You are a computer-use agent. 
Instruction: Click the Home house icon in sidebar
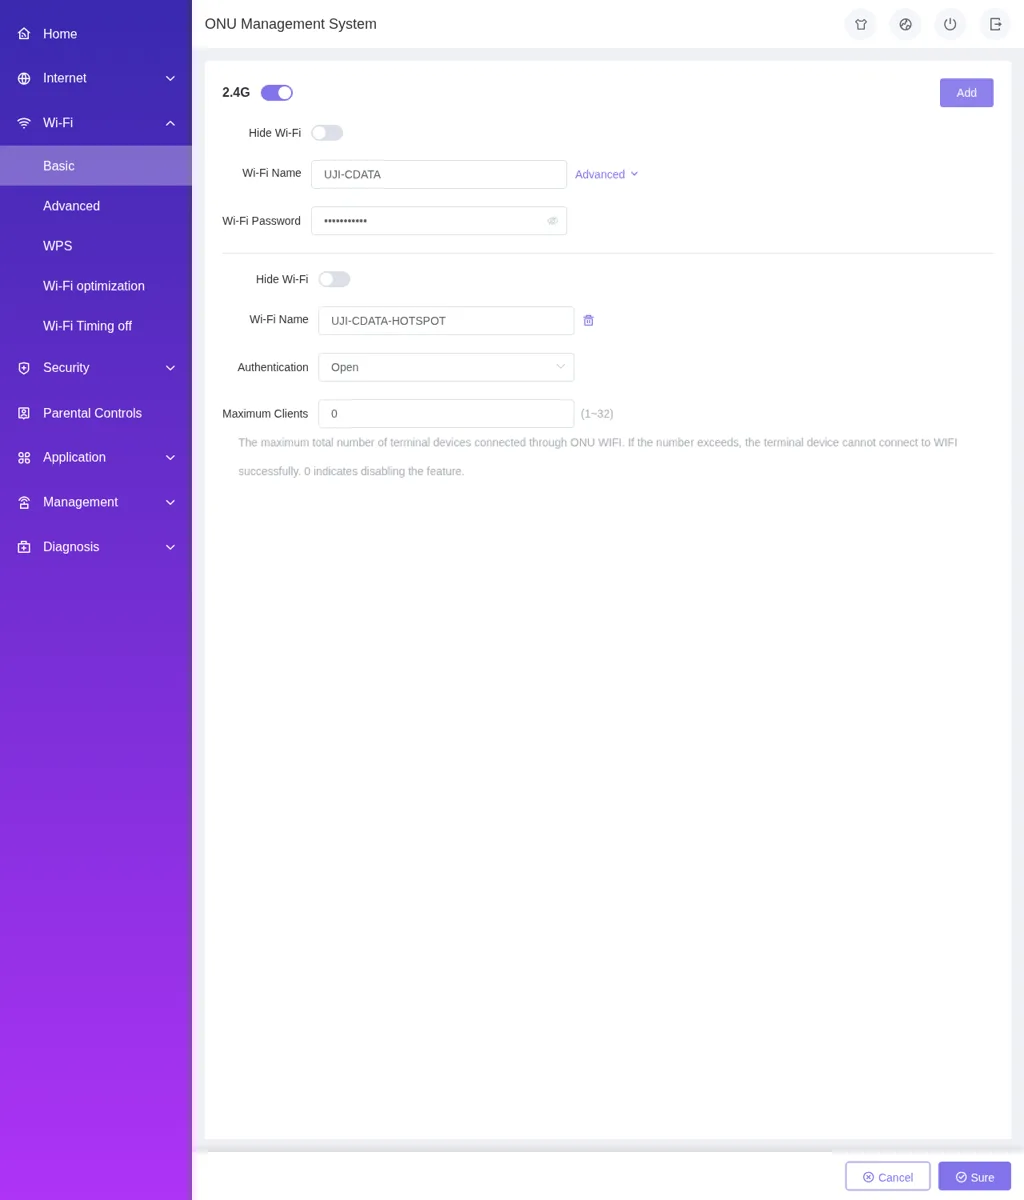pyautogui.click(x=24, y=34)
